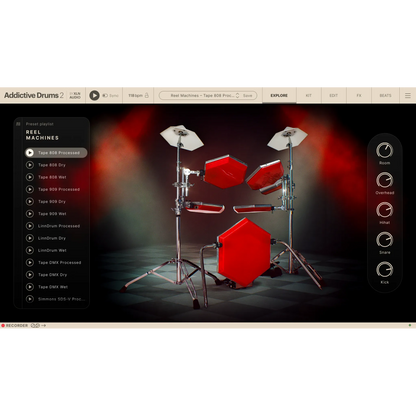Click the Kick level knob
Viewport: 416px width, 416px height.
384,270
